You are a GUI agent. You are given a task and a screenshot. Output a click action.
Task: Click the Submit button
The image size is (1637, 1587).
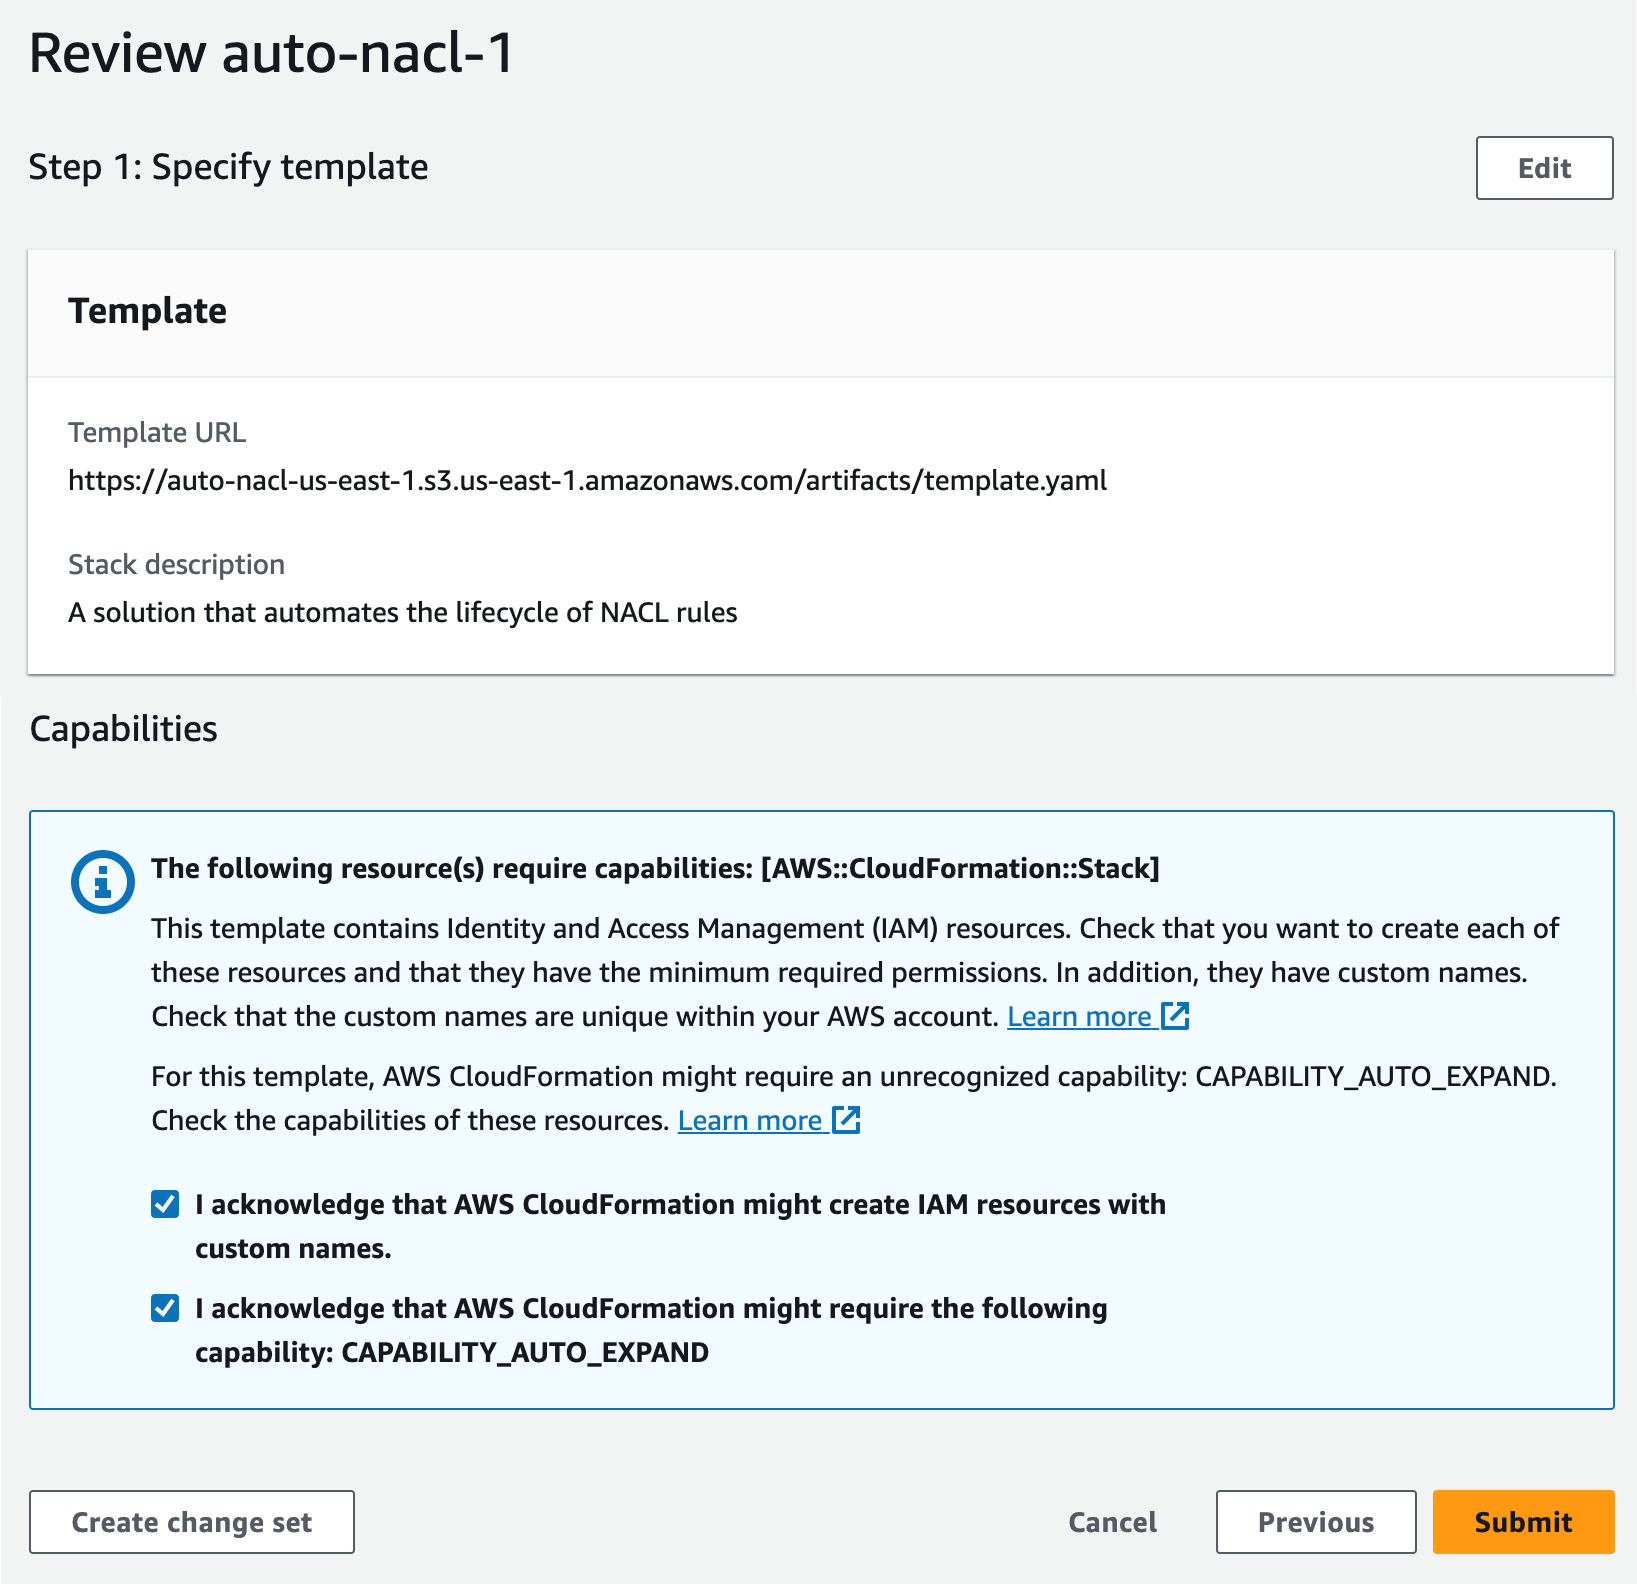[1522, 1522]
